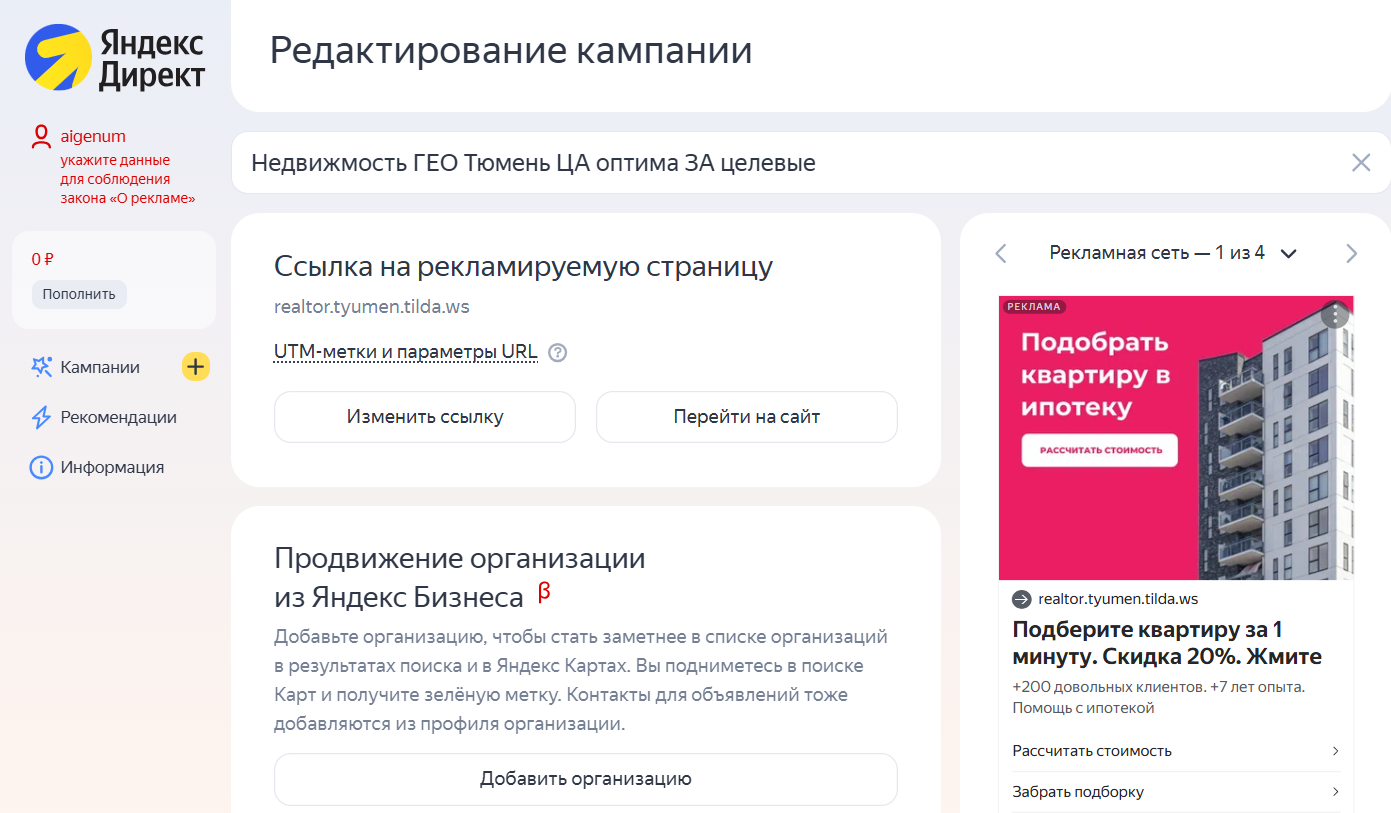Viewport: 1391px width, 813px height.
Task: Open the UTM-метки и параметры URL link
Action: click(x=406, y=352)
